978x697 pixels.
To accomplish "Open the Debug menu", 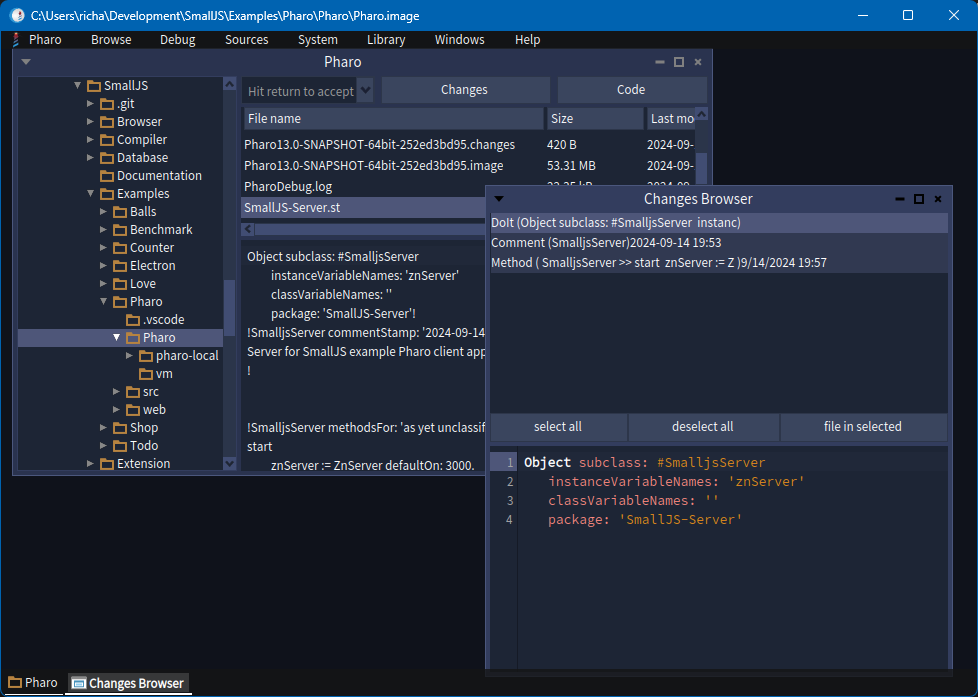I will [x=178, y=40].
